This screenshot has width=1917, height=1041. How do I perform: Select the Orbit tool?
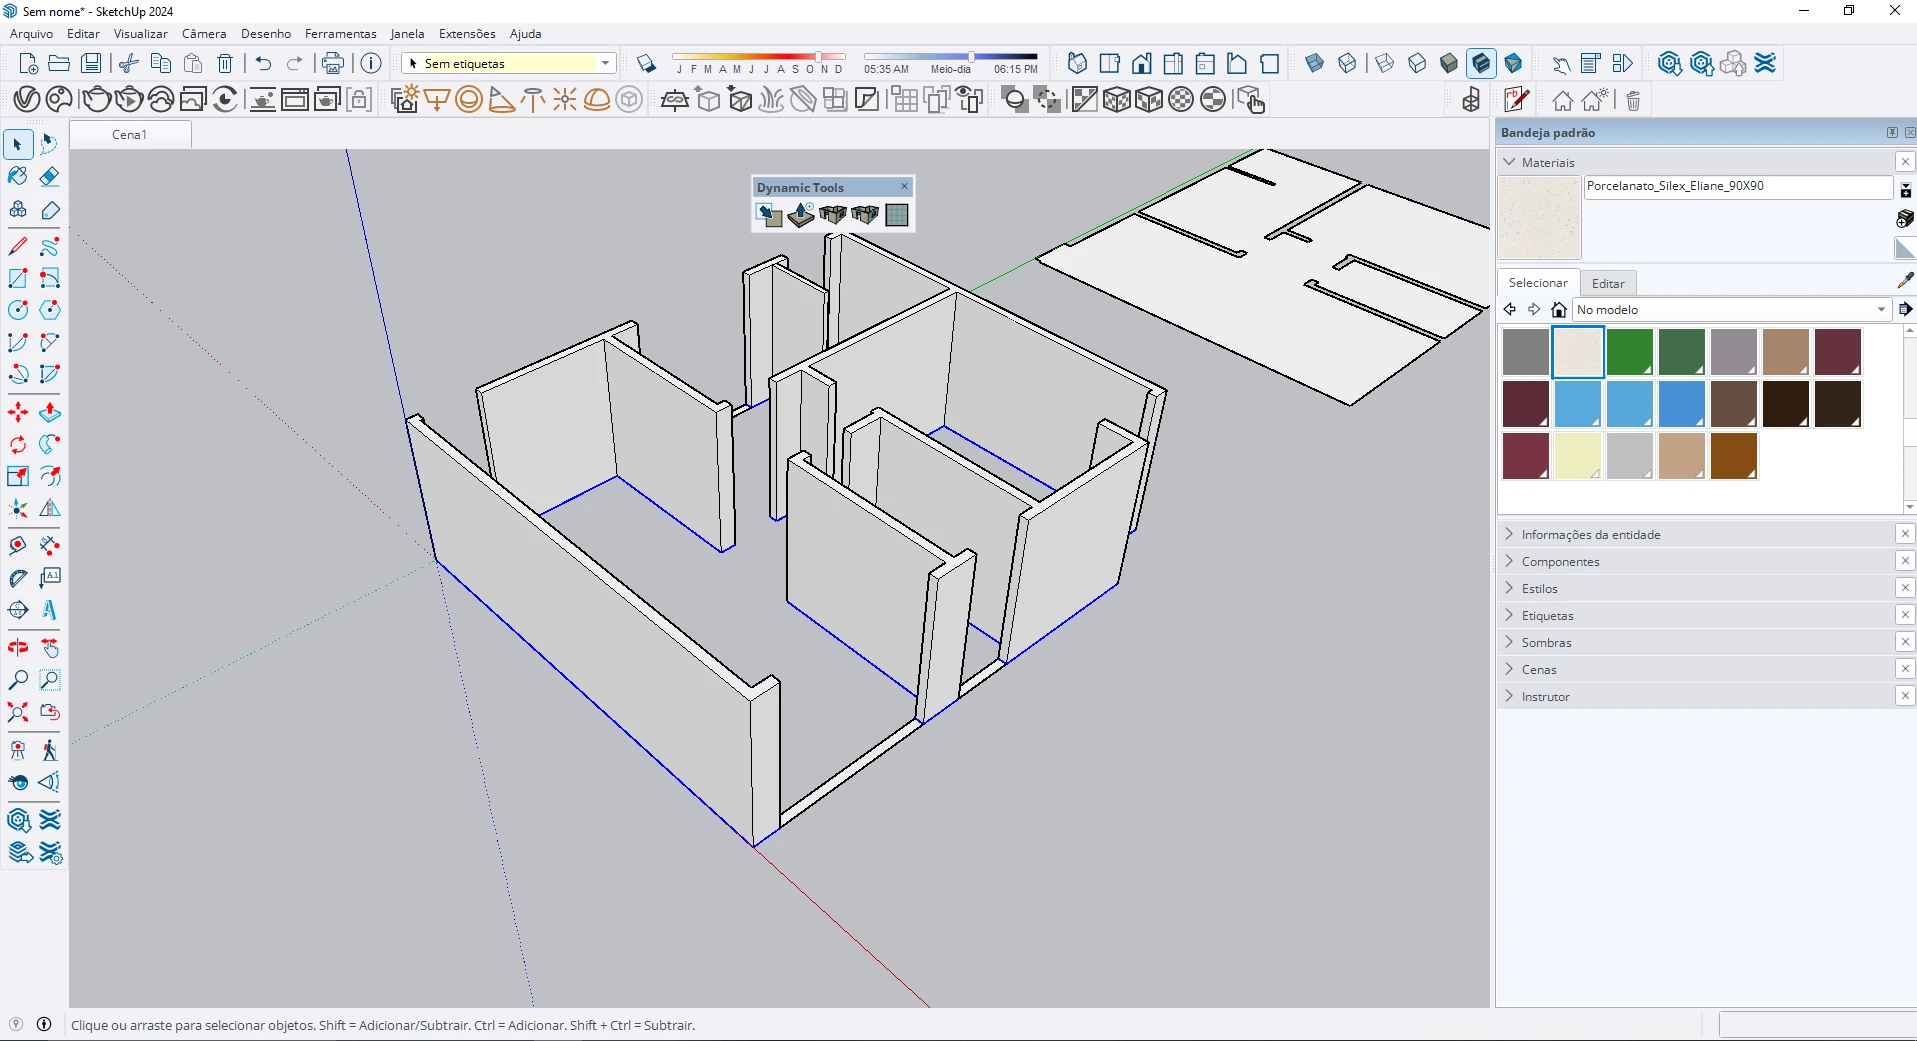click(18, 648)
